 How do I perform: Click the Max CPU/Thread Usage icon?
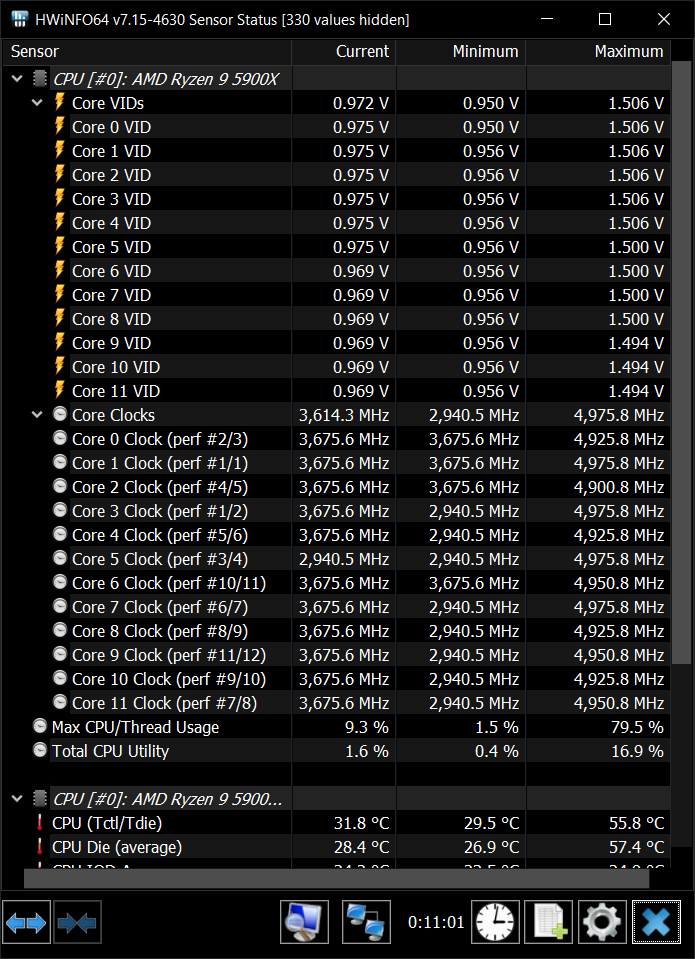[40, 726]
